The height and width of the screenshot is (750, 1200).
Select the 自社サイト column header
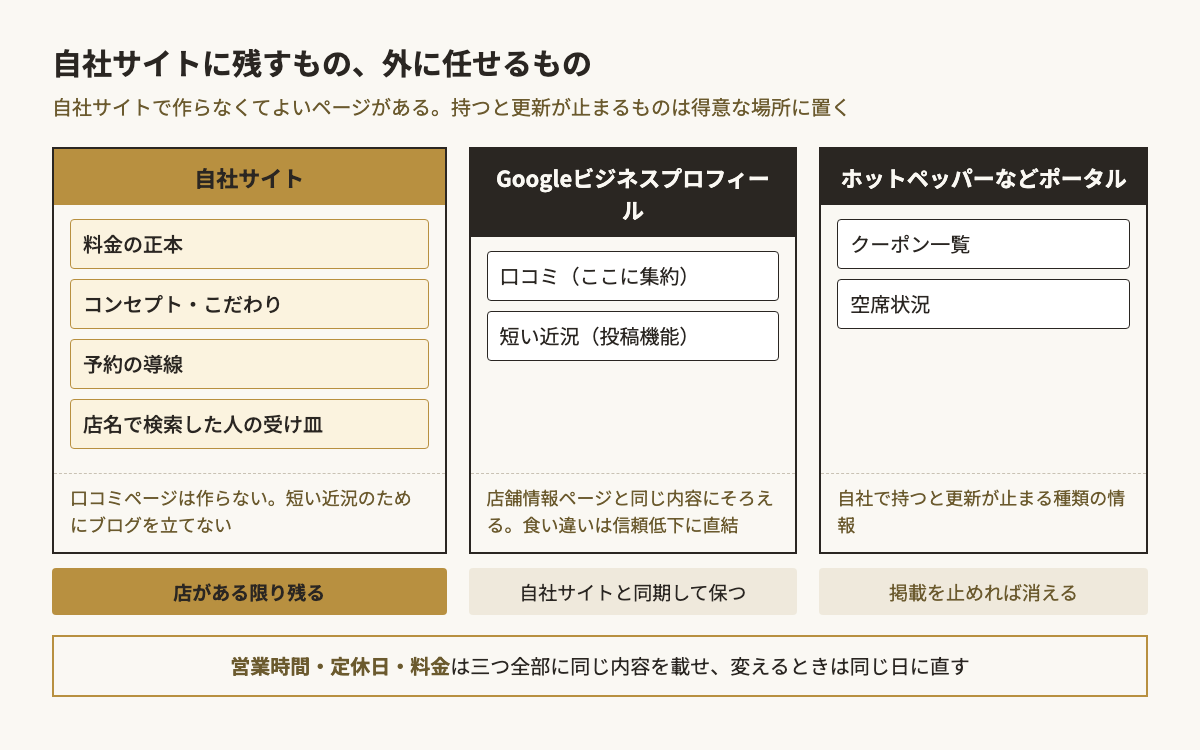(x=249, y=178)
